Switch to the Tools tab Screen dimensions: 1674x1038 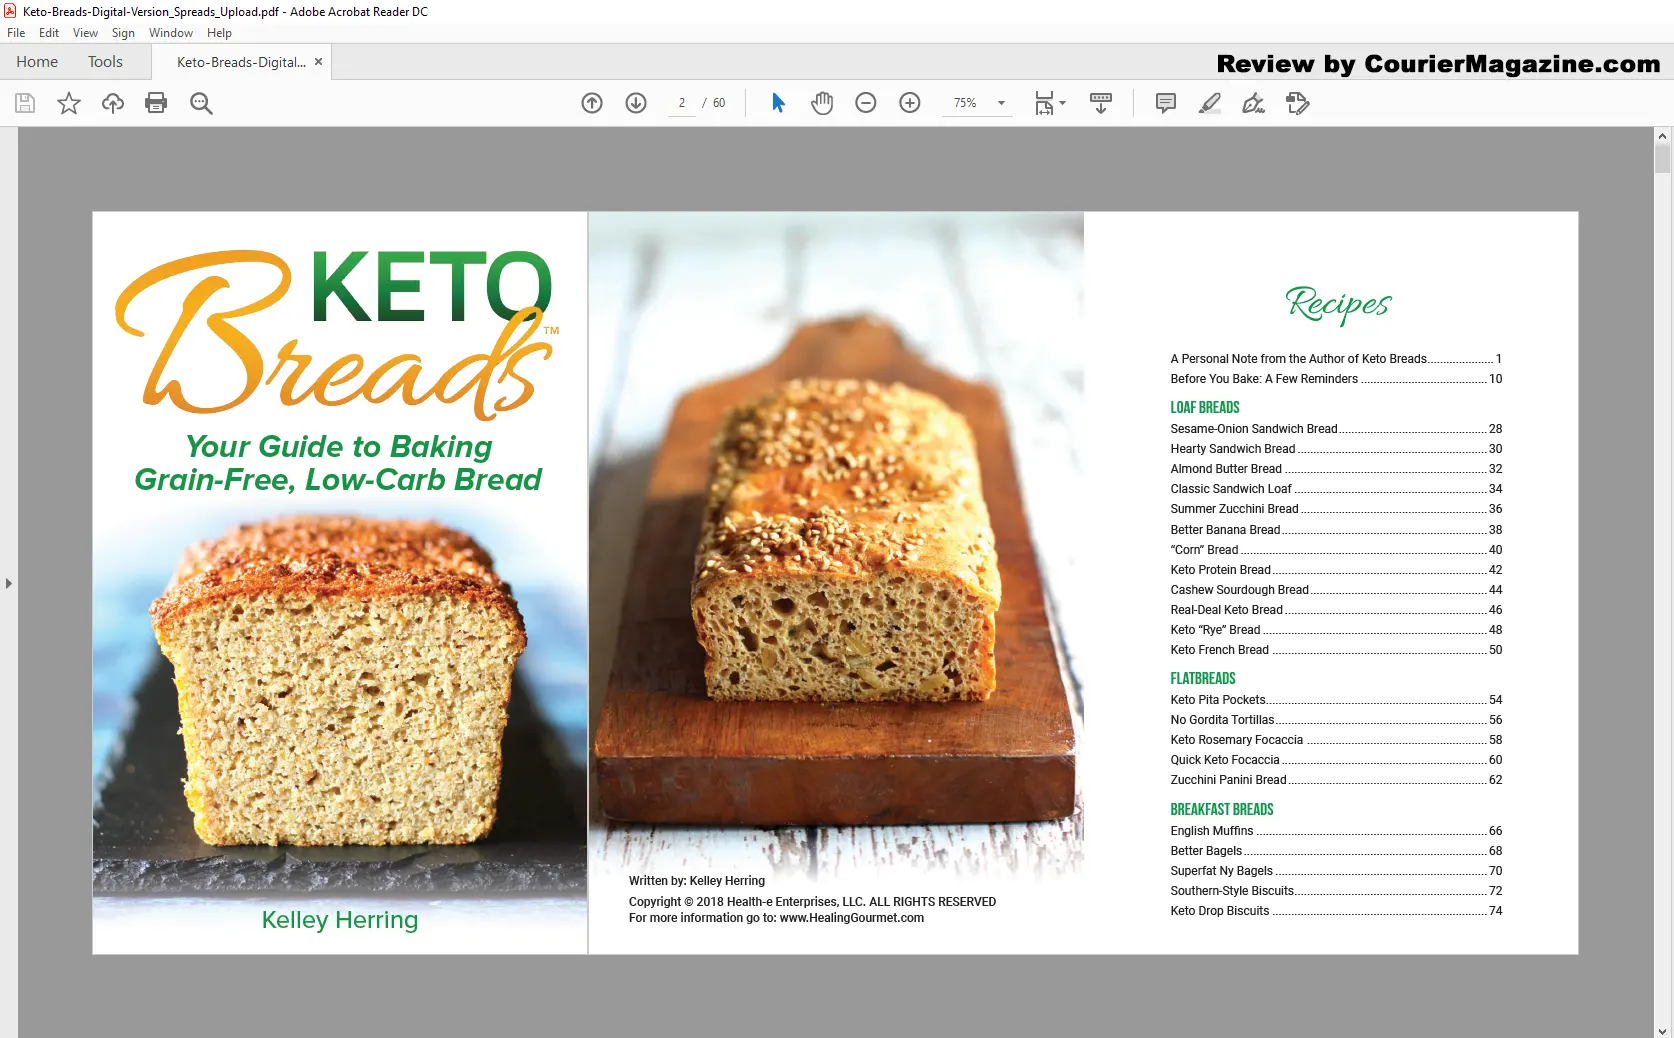(x=105, y=62)
